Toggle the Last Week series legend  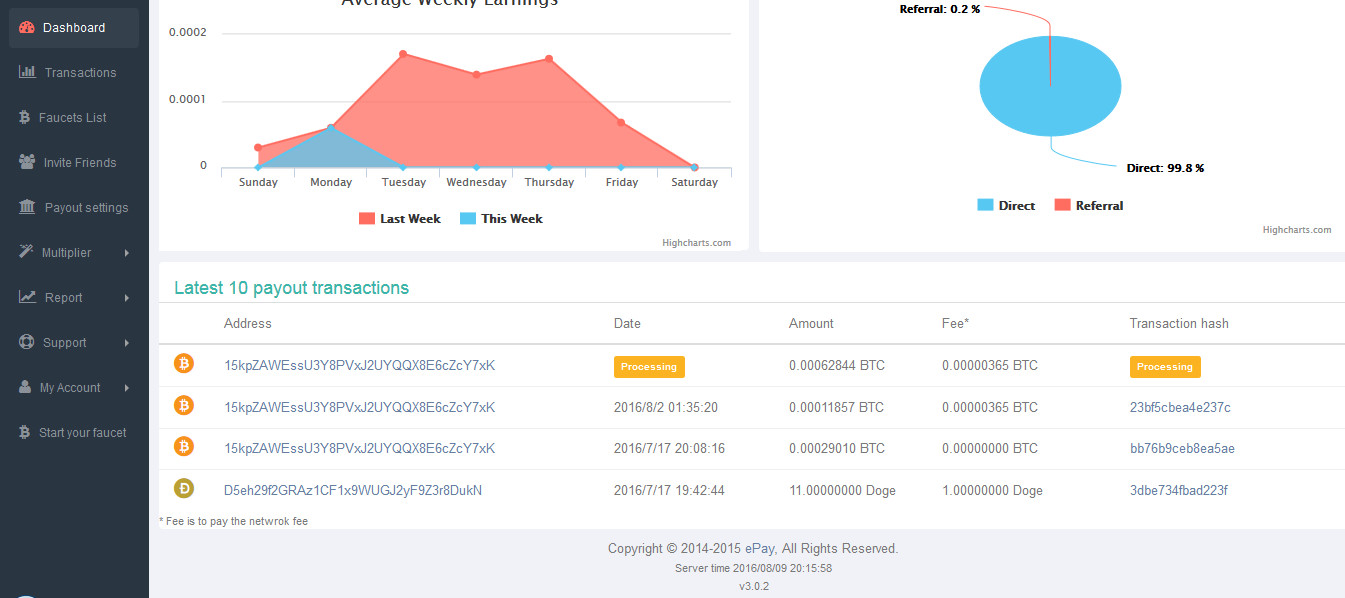400,219
